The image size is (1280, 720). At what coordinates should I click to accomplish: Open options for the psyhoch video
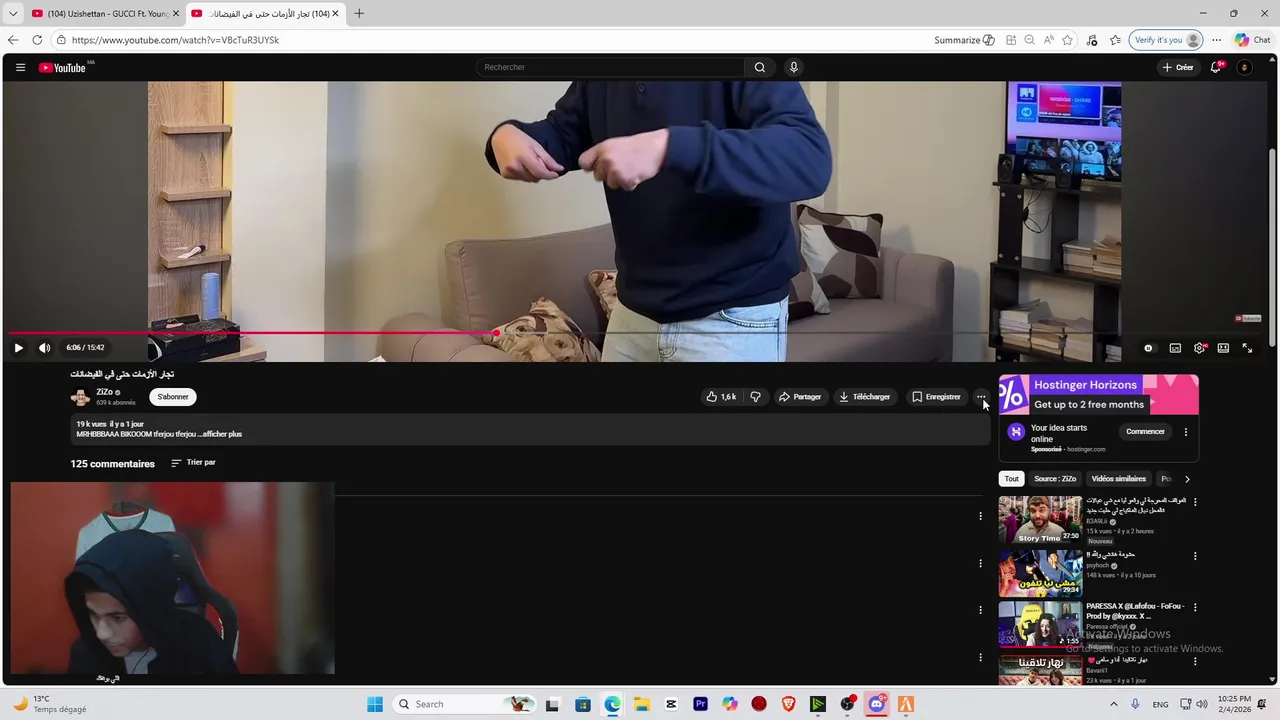1195,556
